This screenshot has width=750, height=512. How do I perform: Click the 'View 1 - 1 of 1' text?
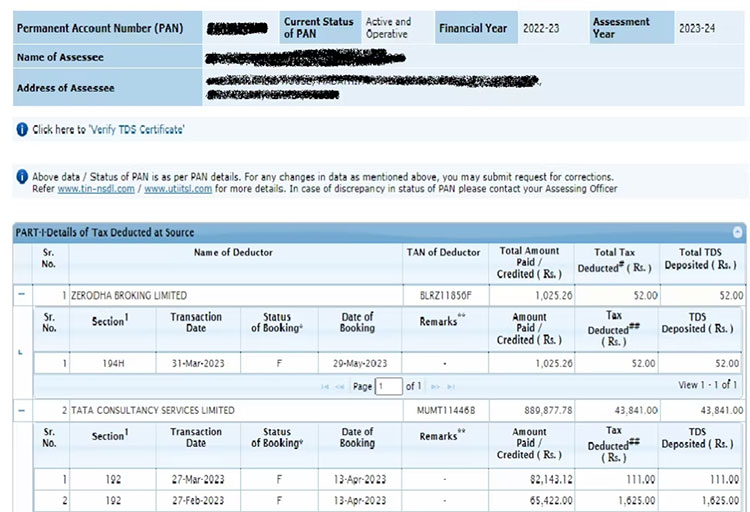point(707,385)
